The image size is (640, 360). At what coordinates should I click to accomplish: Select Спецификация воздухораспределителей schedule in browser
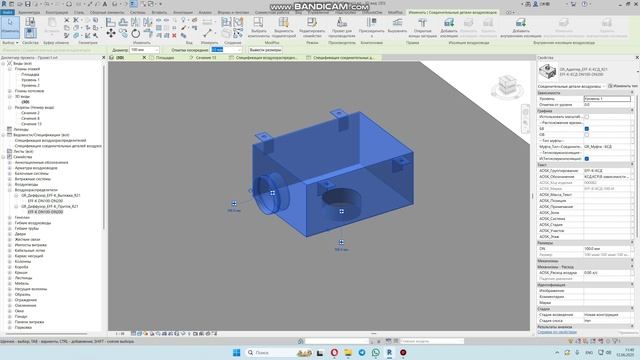(x=51, y=140)
